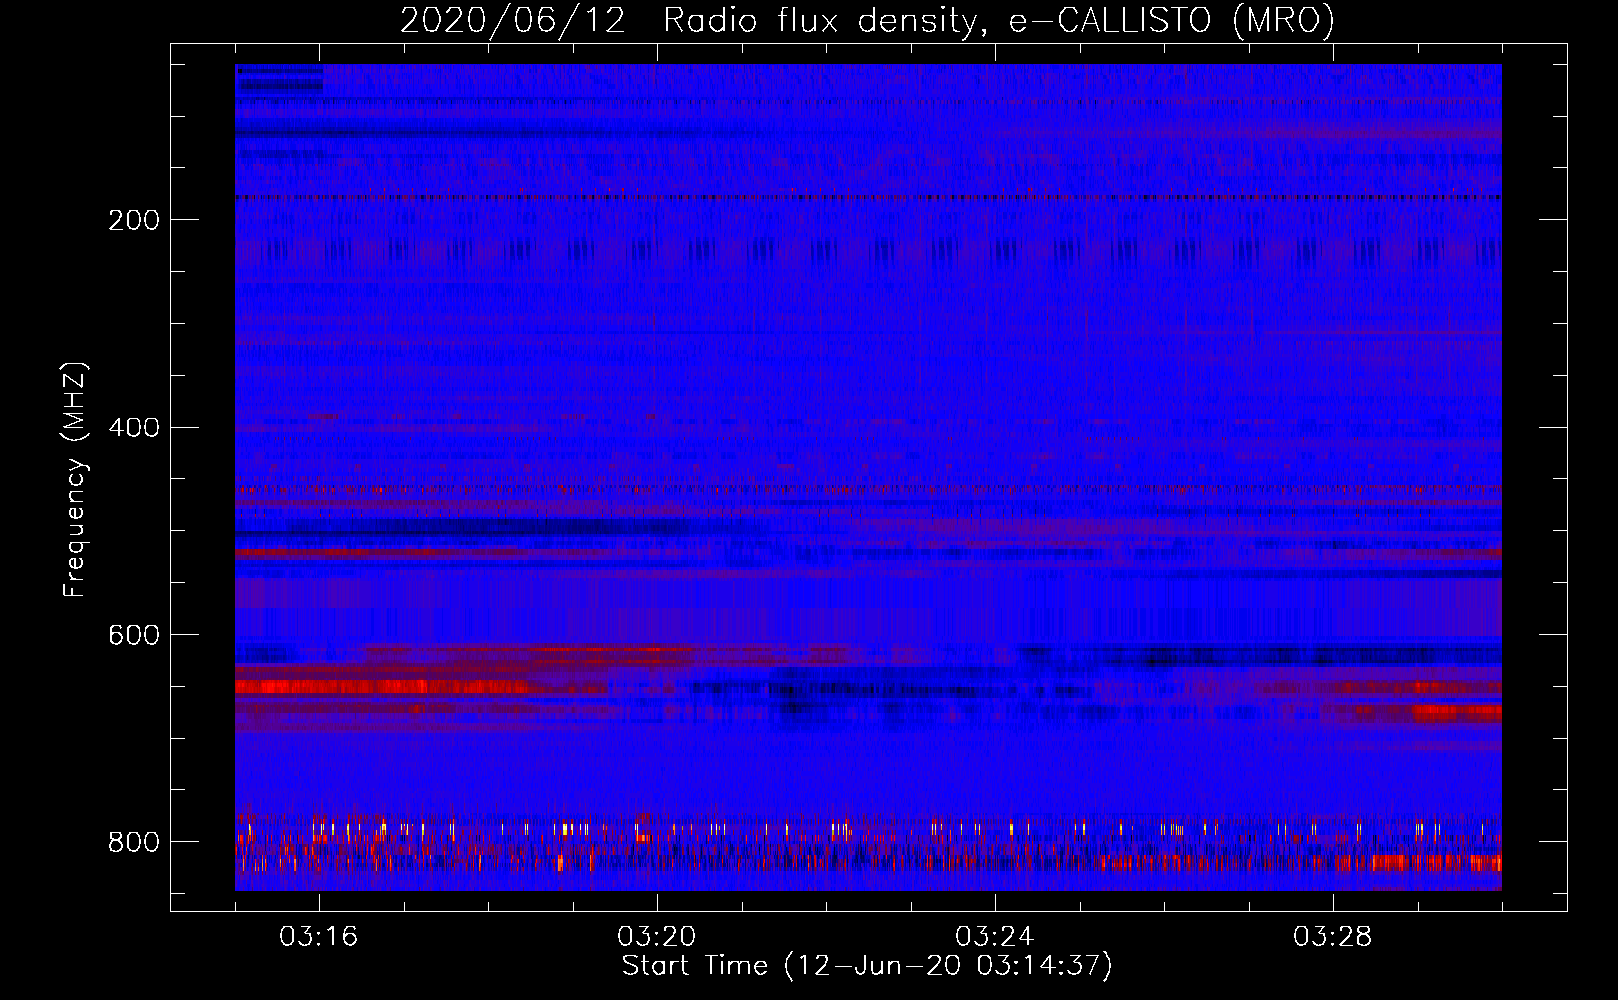Select the 03:28 time label
Screen dimensions: 1618x1000
click(1333, 937)
